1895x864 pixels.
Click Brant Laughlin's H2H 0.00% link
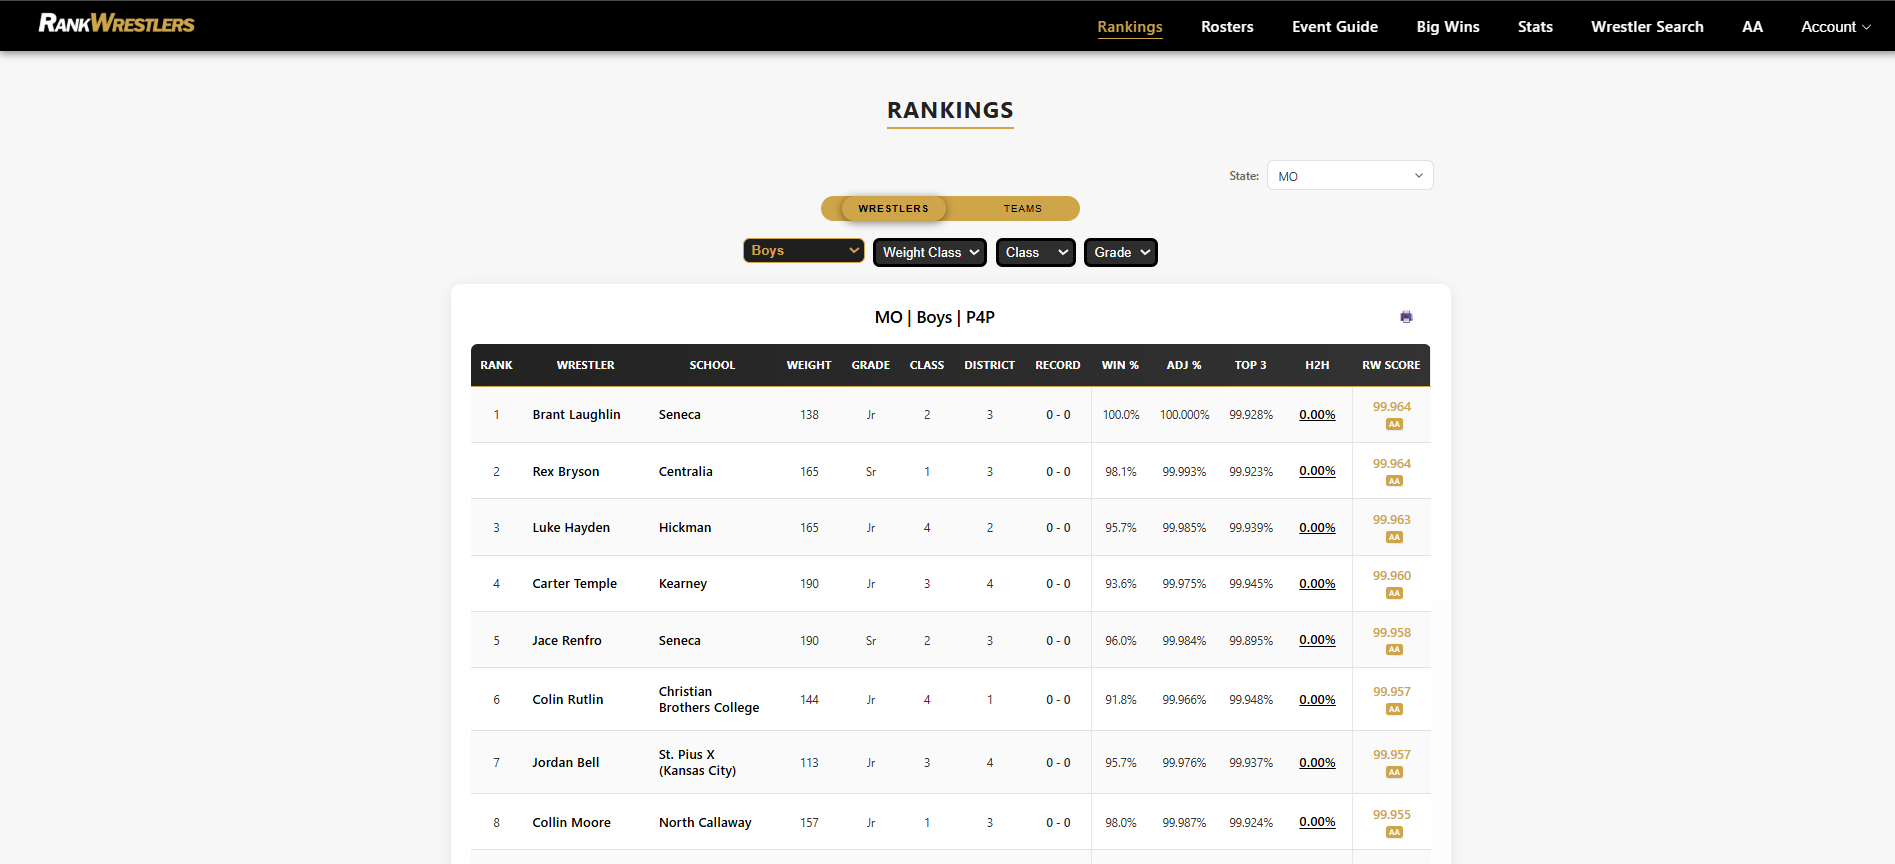click(1317, 415)
